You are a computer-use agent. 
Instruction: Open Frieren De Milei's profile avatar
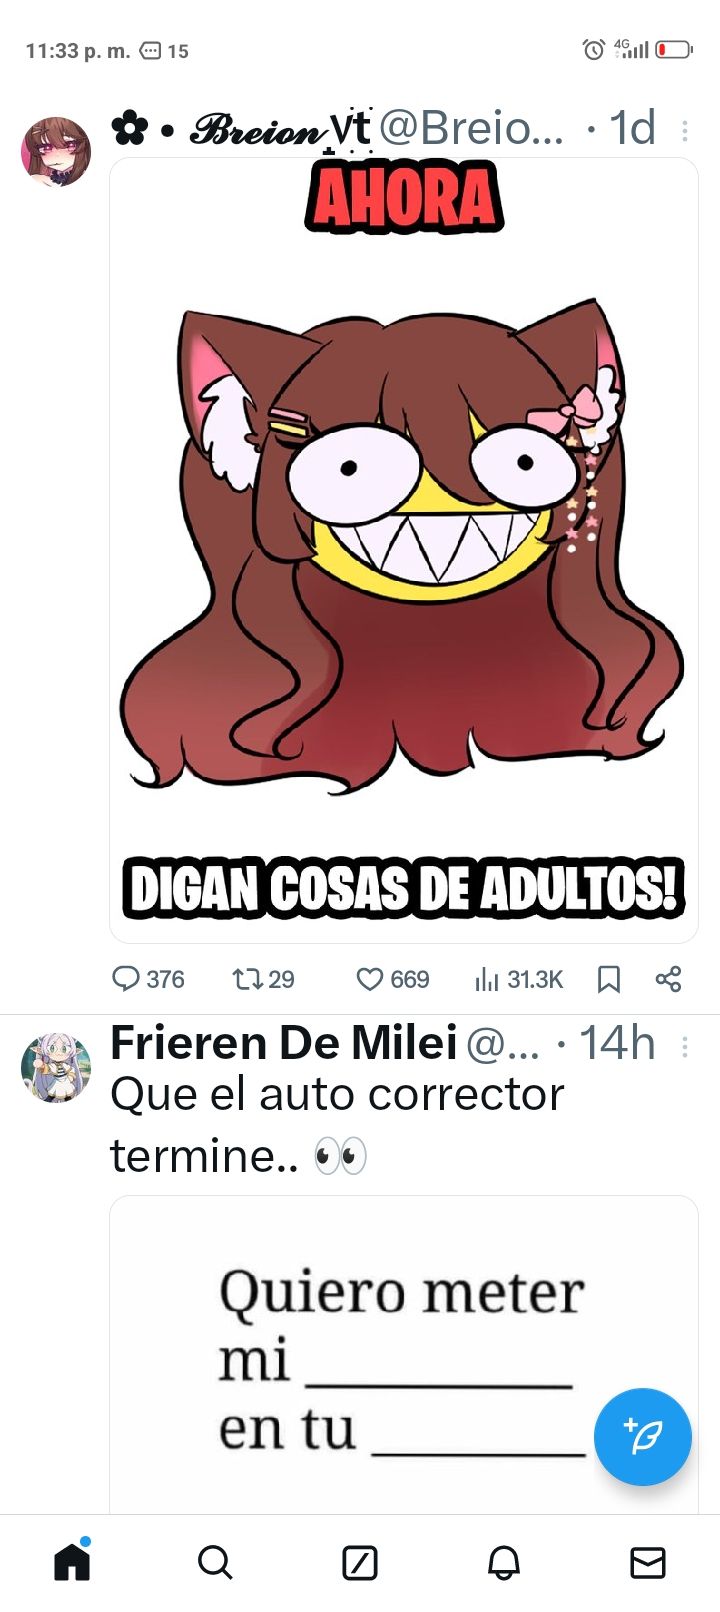[56, 1068]
